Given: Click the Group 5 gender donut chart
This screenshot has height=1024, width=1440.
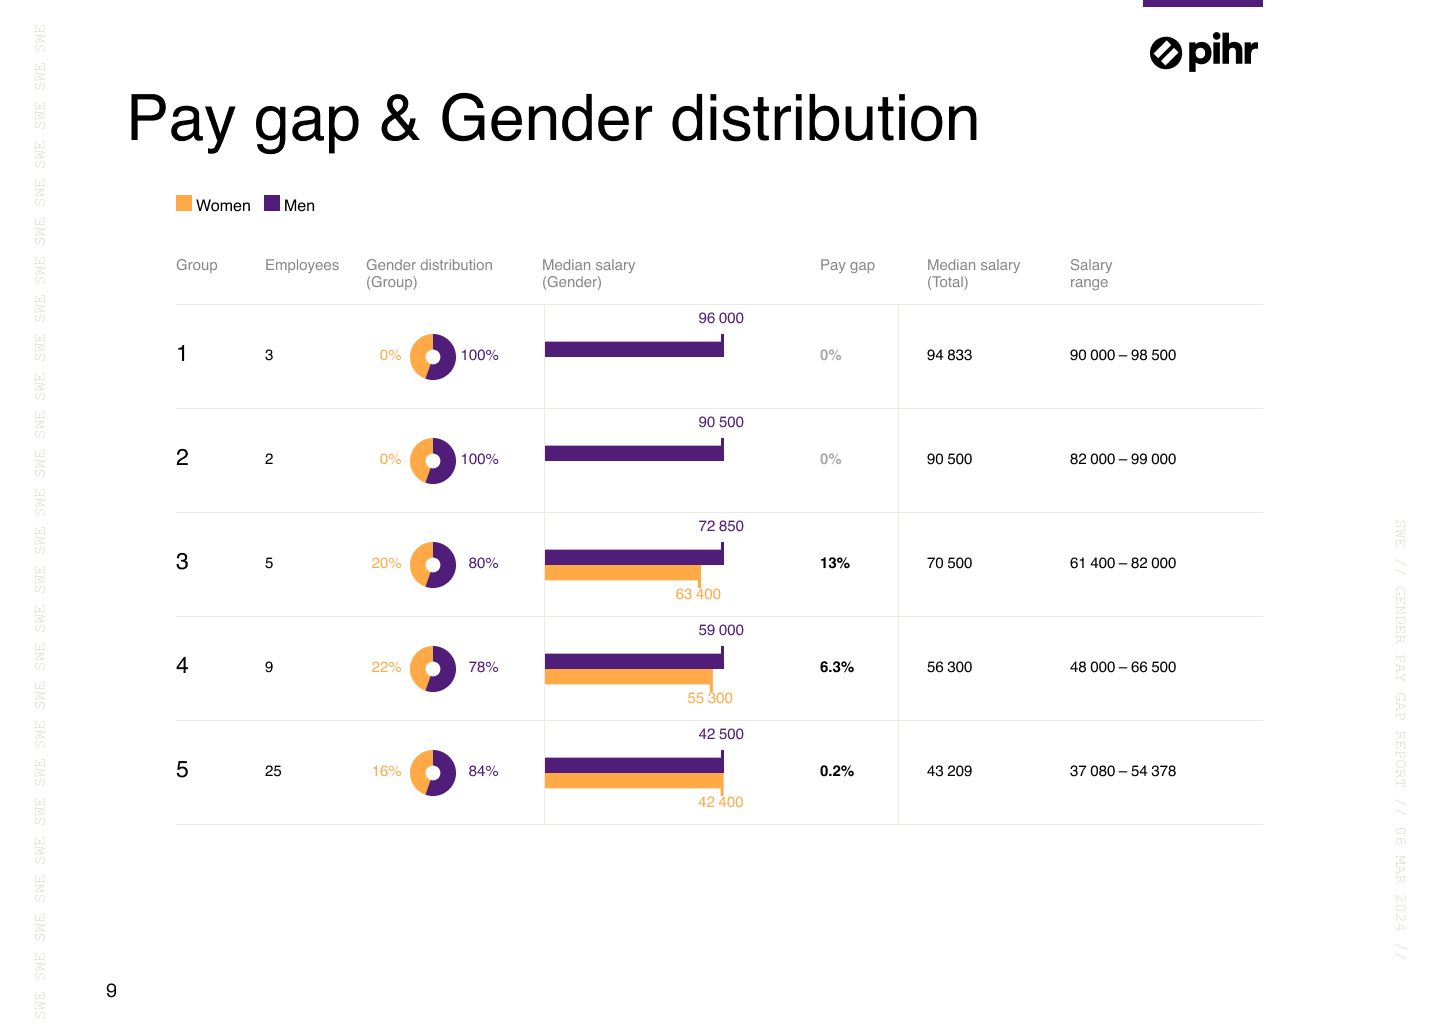Looking at the screenshot, I should pyautogui.click(x=433, y=773).
